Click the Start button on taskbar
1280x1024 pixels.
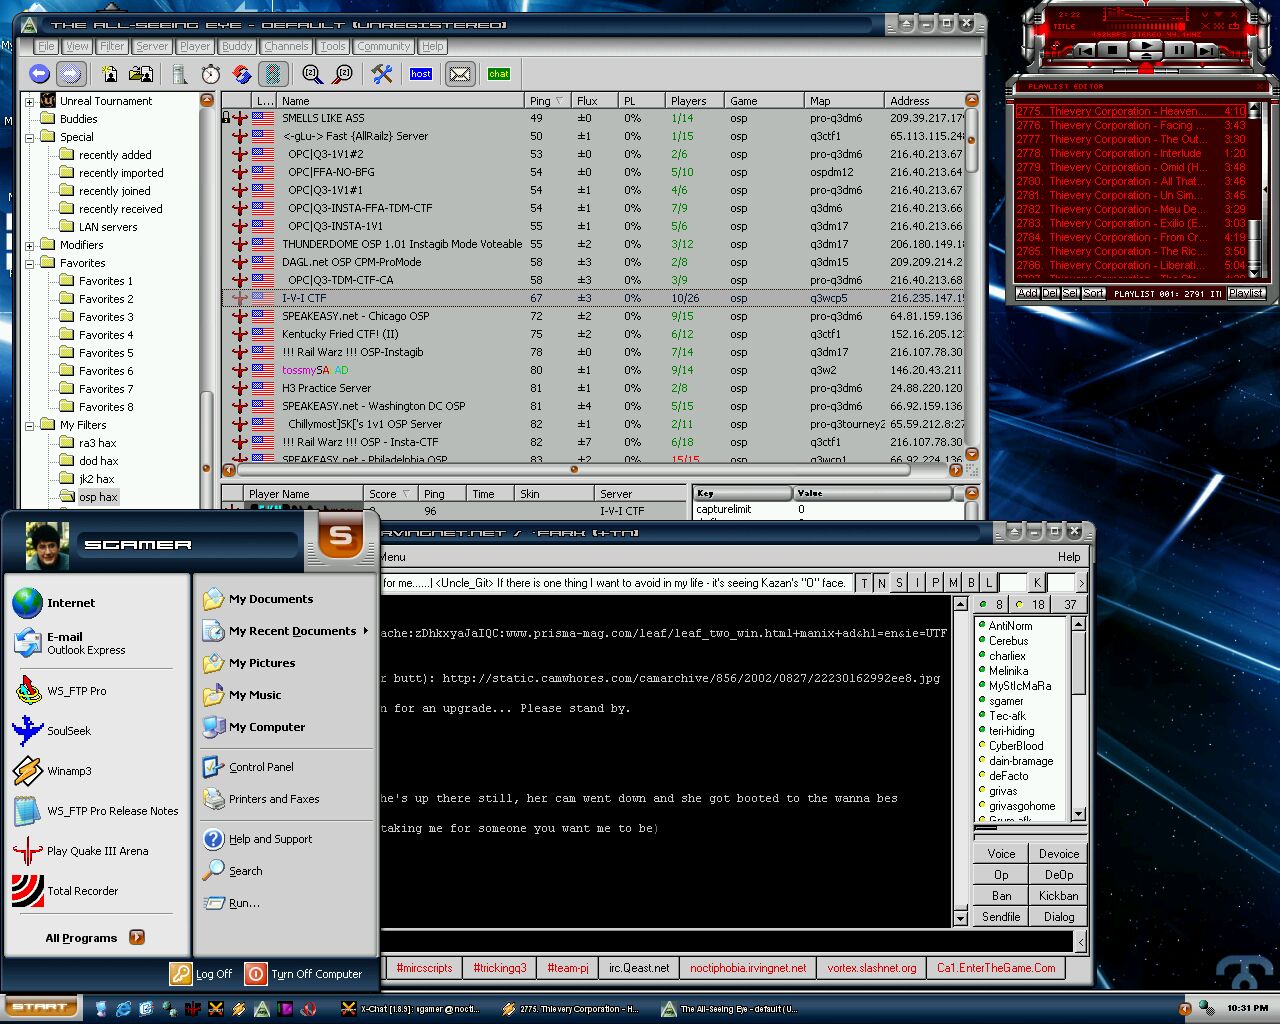(40, 1007)
